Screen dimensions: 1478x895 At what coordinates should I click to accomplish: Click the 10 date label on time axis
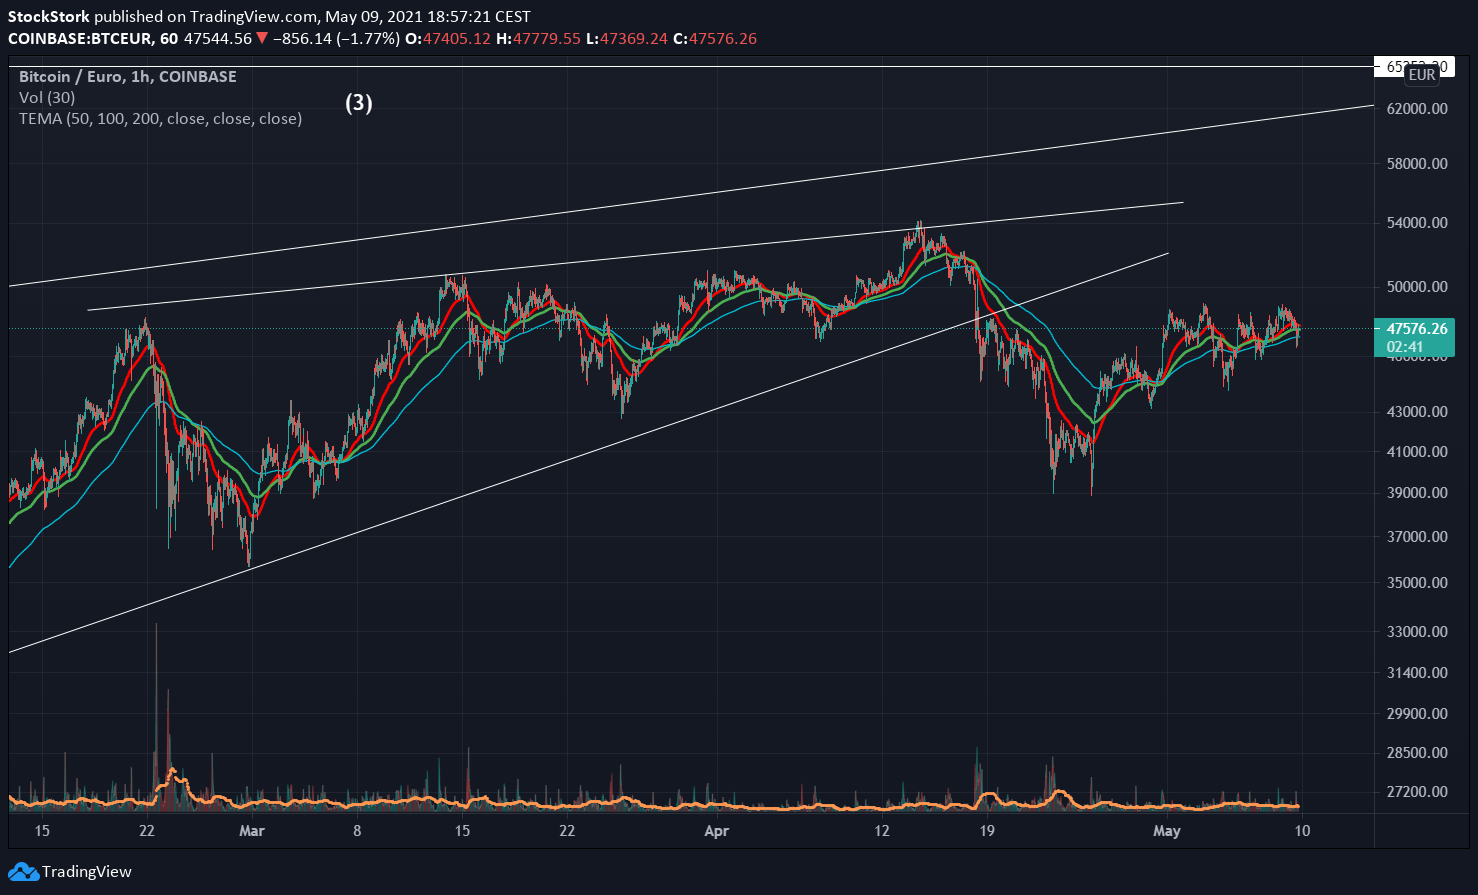1301,831
